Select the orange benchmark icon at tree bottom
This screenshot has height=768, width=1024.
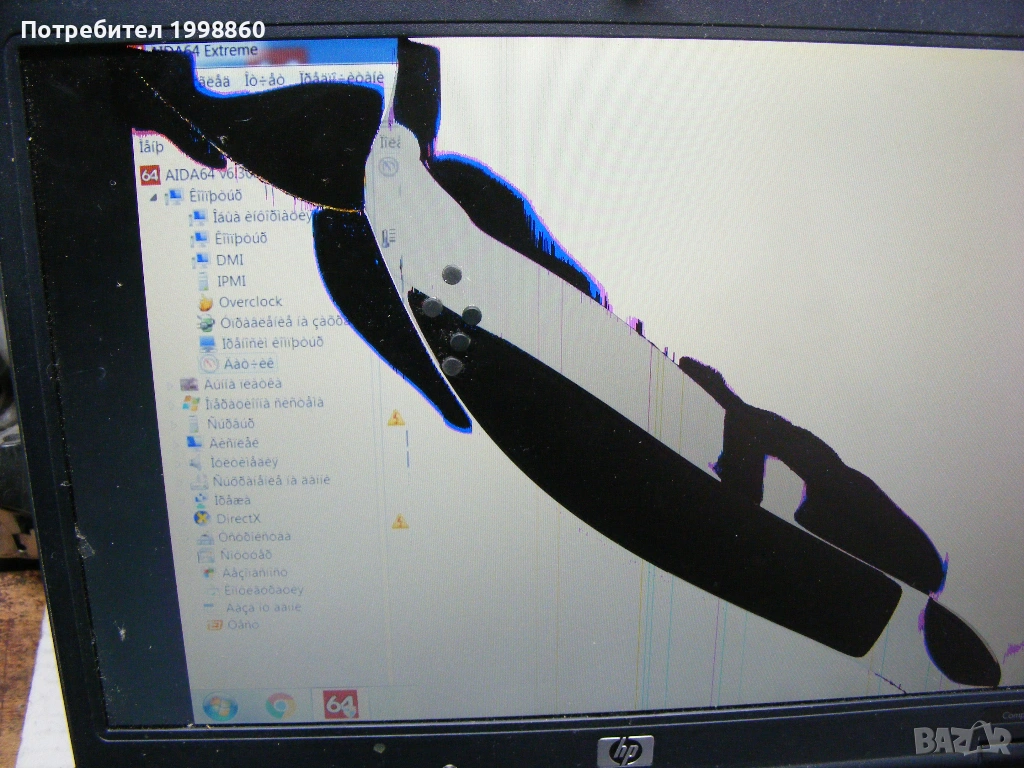[213, 625]
